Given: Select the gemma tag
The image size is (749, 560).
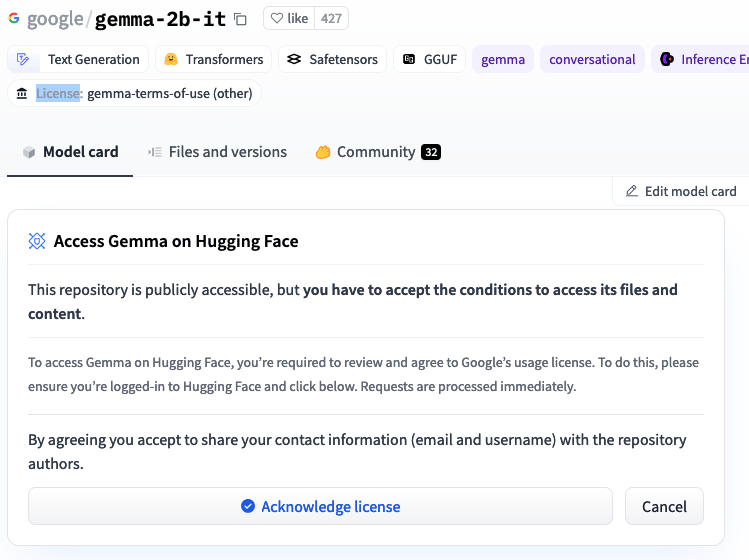Looking at the screenshot, I should [x=503, y=59].
